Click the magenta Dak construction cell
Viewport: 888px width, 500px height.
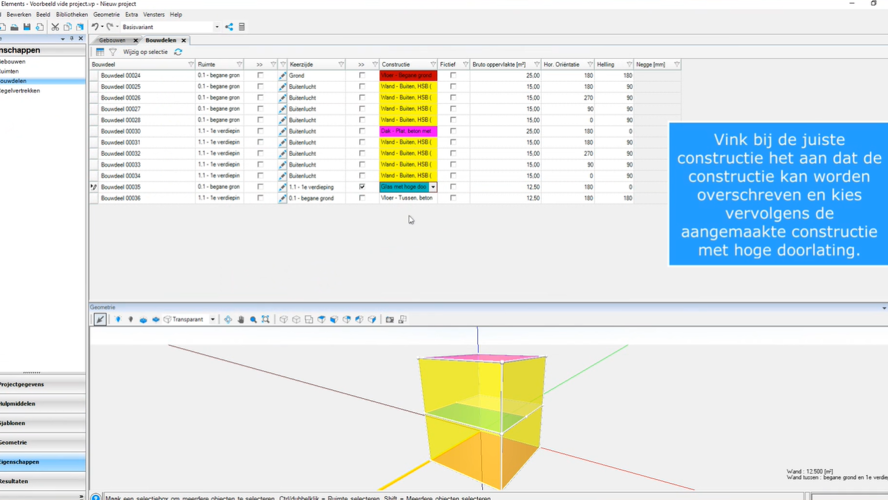(x=408, y=131)
